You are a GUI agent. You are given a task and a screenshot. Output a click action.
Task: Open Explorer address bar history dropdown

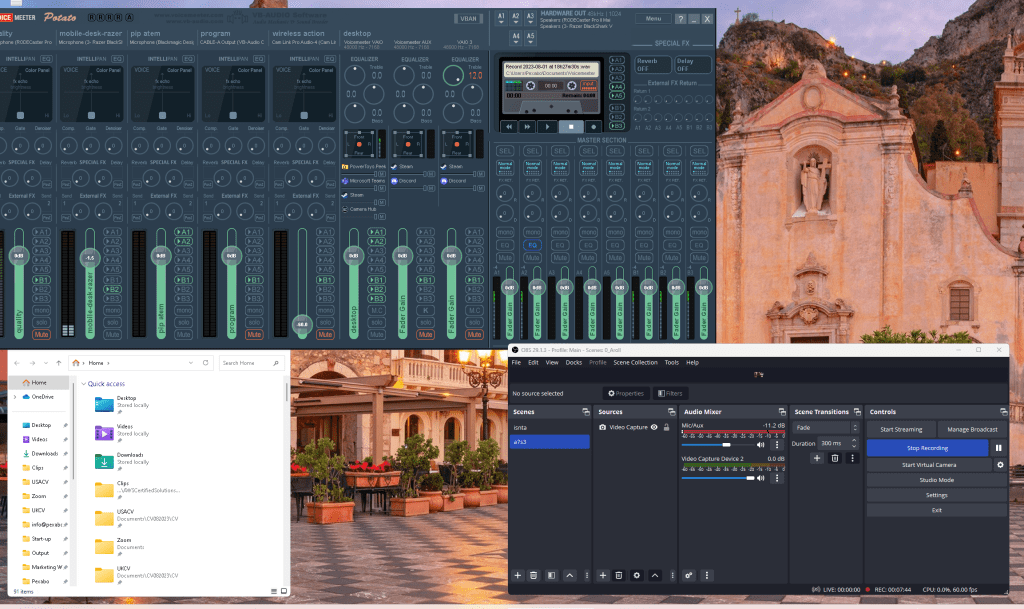click(191, 362)
